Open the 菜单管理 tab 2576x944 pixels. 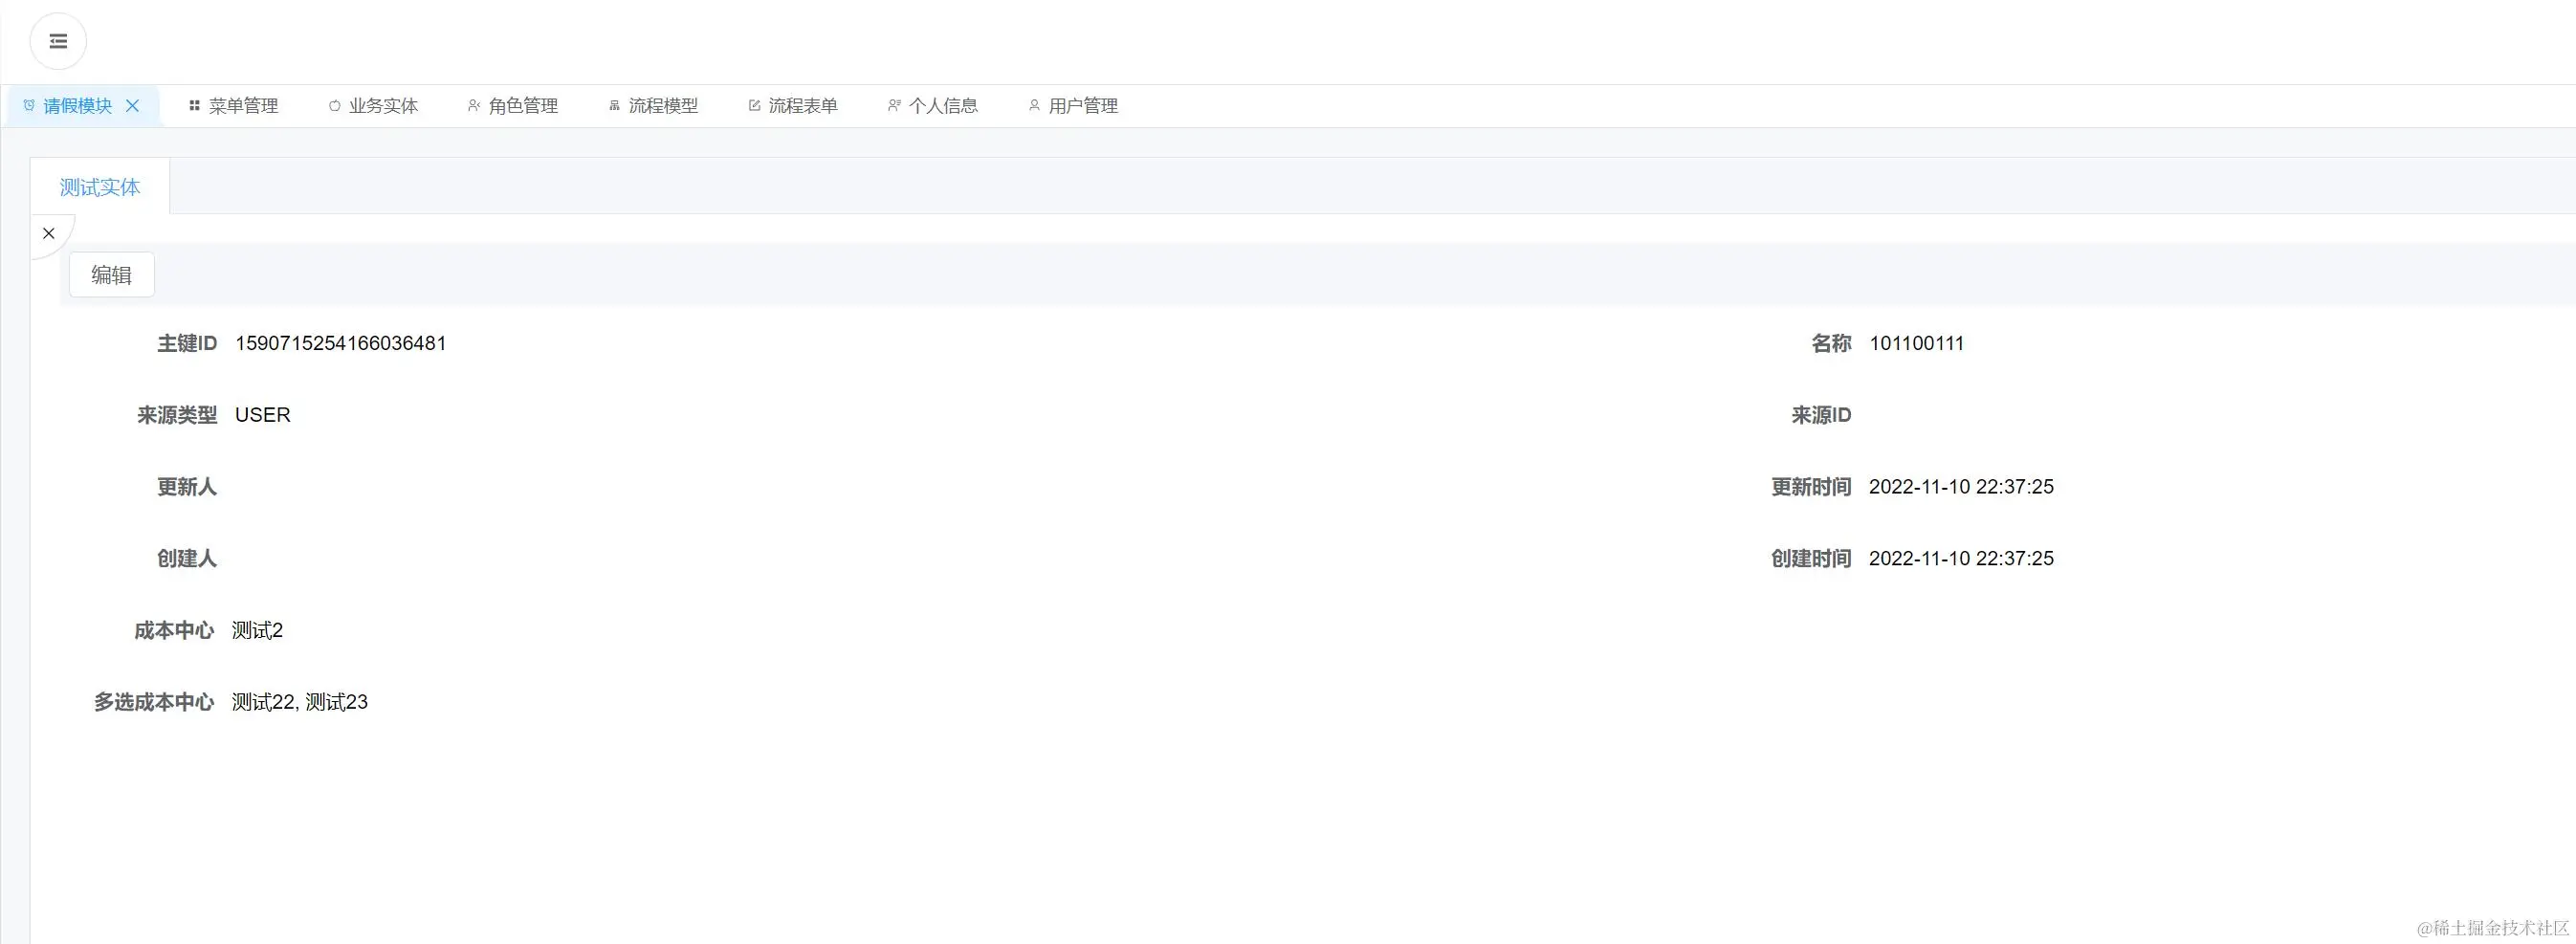(x=233, y=106)
